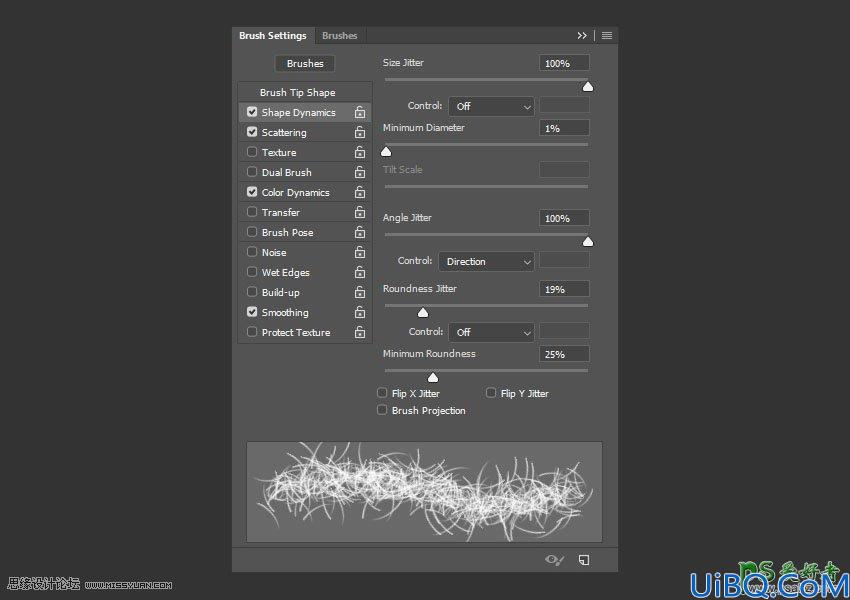Toggle lock icon for Color Dynamics
Screen dimensions: 850x600
coord(360,192)
